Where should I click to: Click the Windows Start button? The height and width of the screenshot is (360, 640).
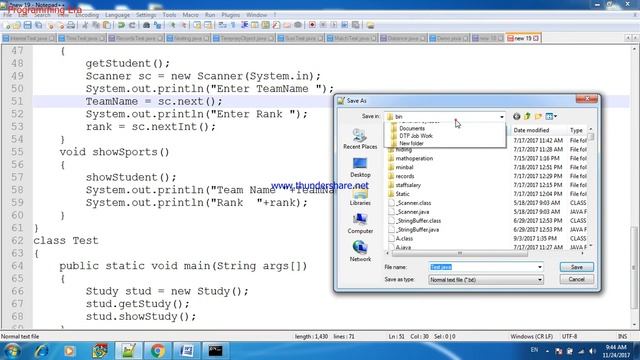coord(12,351)
